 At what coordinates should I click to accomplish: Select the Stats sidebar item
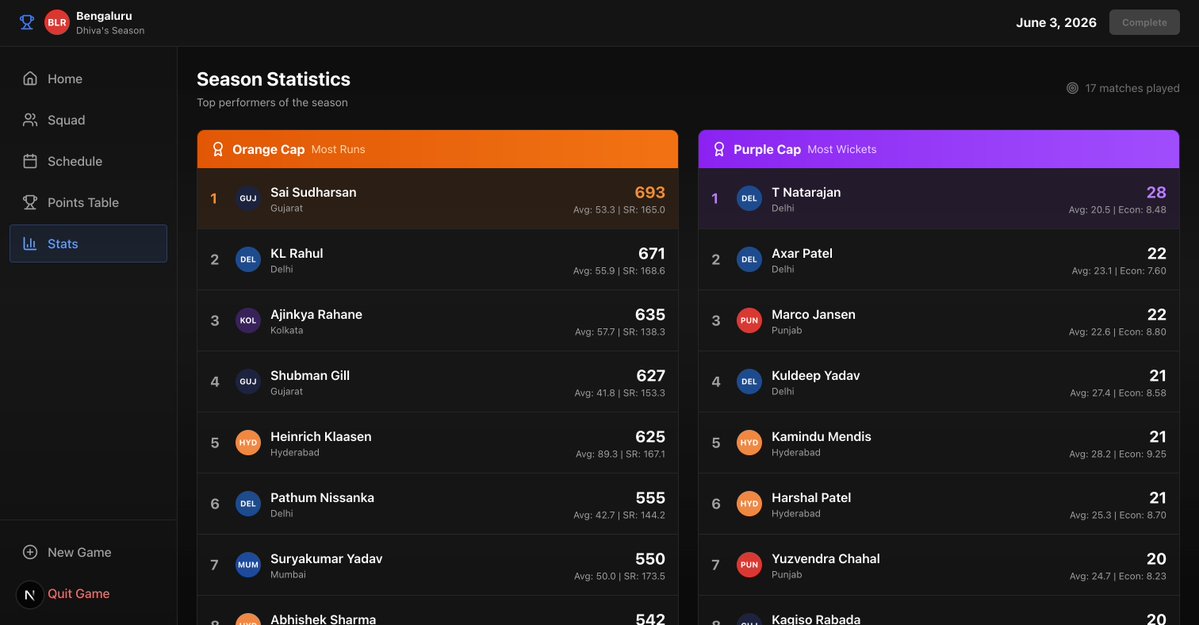point(88,243)
